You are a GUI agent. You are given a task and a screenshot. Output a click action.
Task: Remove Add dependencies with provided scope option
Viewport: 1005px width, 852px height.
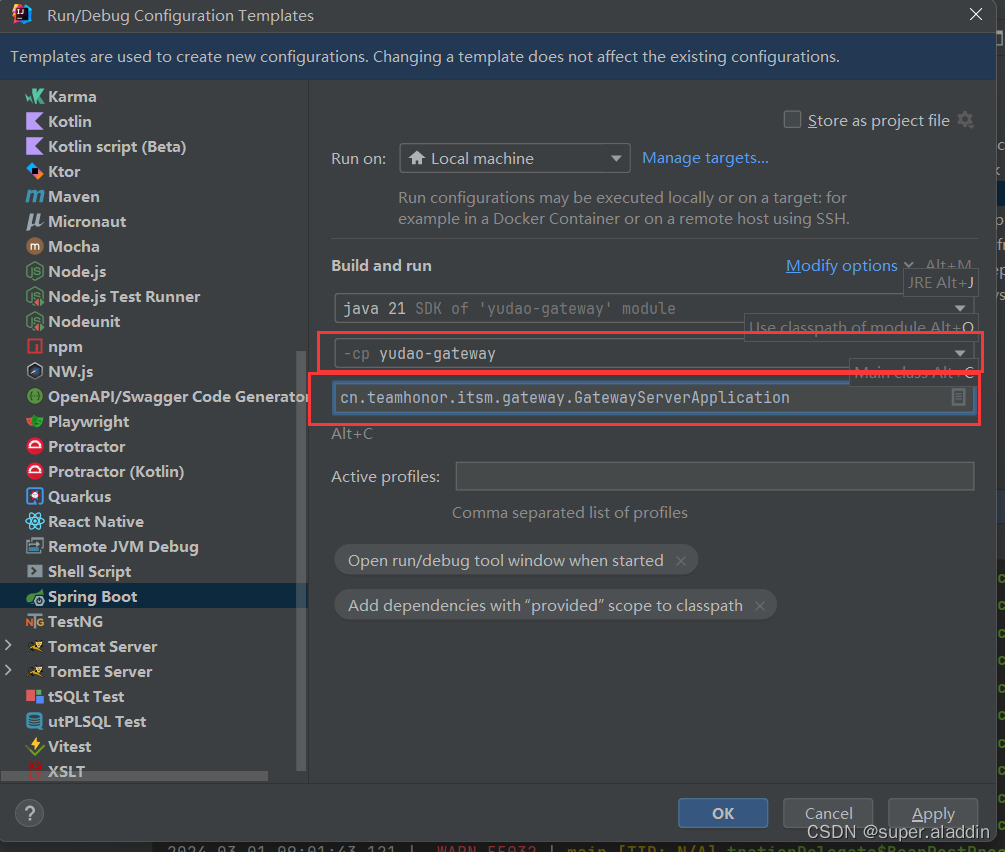[x=760, y=606]
